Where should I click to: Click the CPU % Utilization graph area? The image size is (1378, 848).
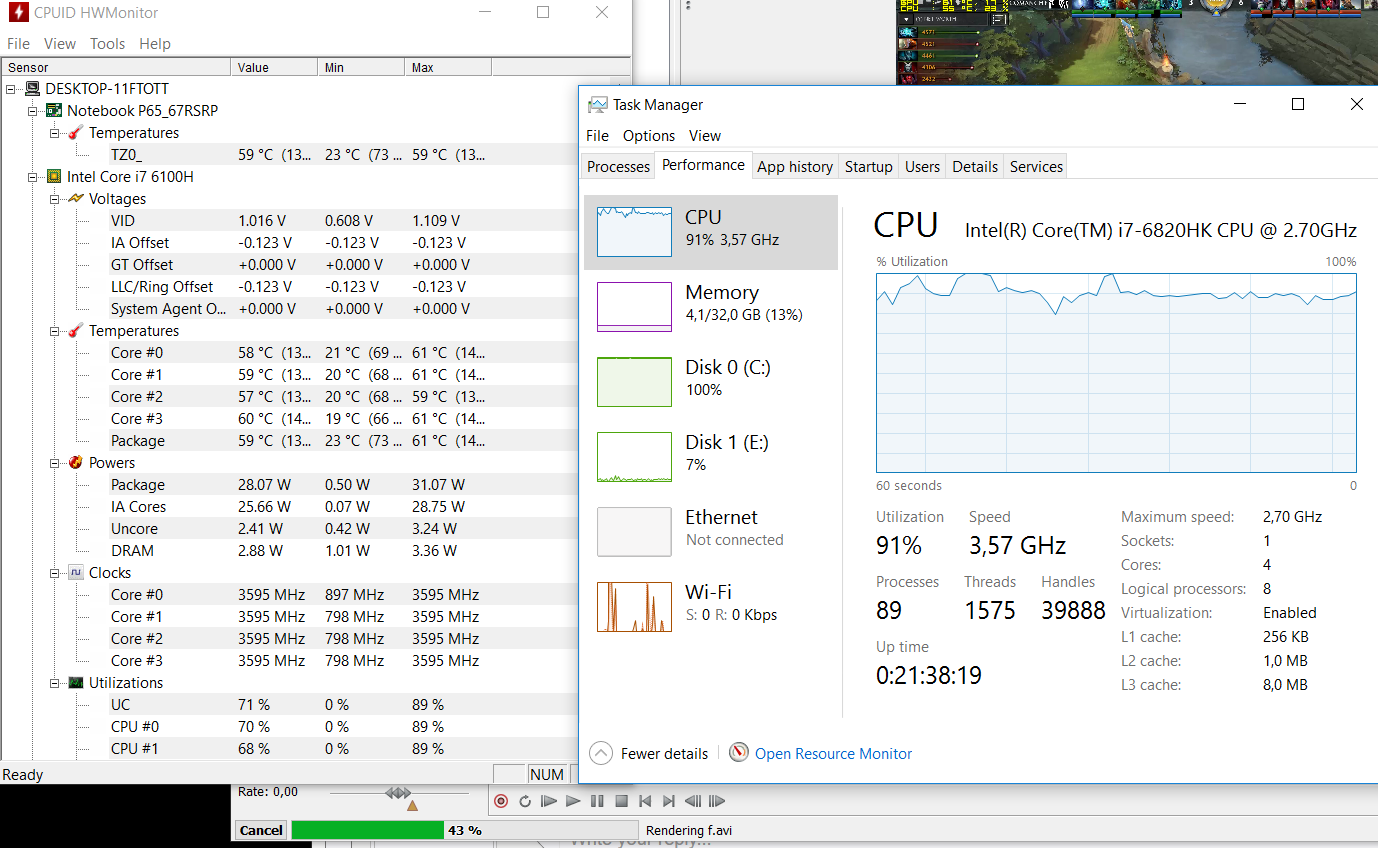click(1116, 372)
